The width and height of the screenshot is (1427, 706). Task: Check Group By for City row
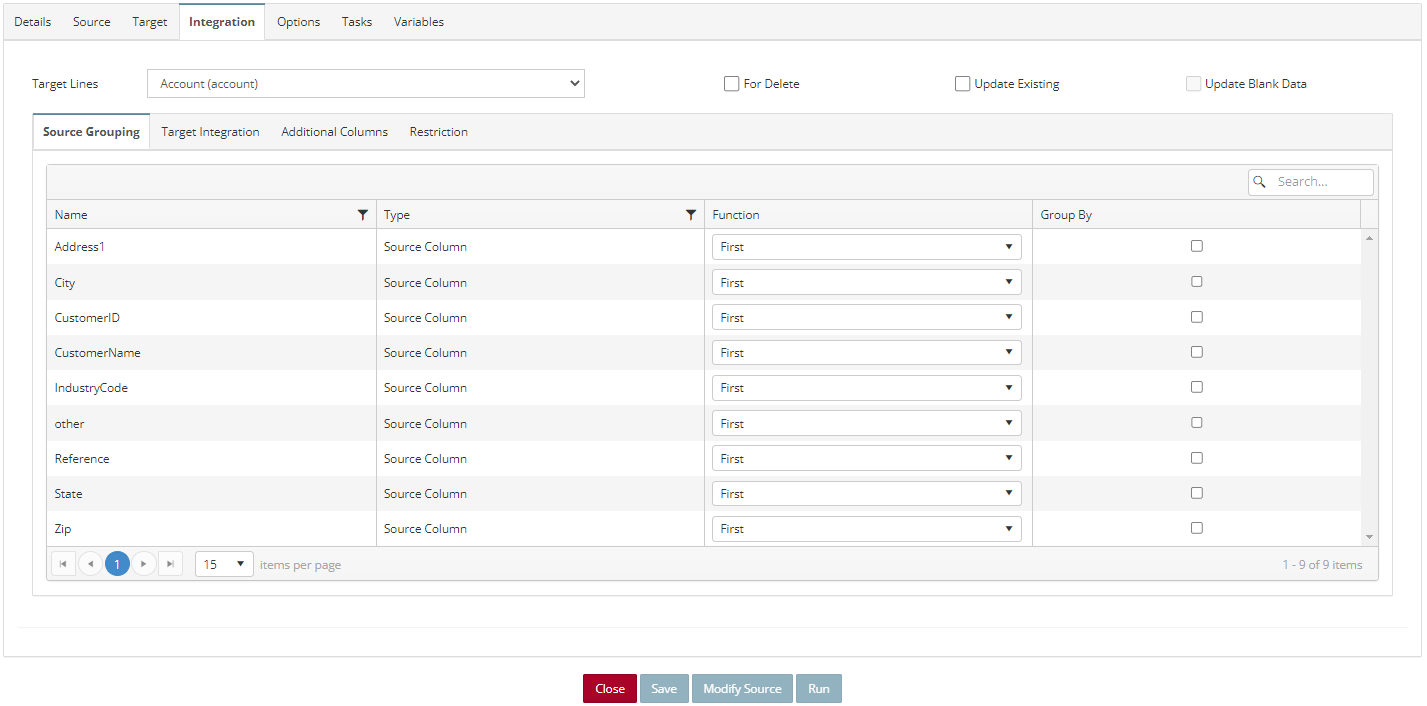pos(1197,282)
